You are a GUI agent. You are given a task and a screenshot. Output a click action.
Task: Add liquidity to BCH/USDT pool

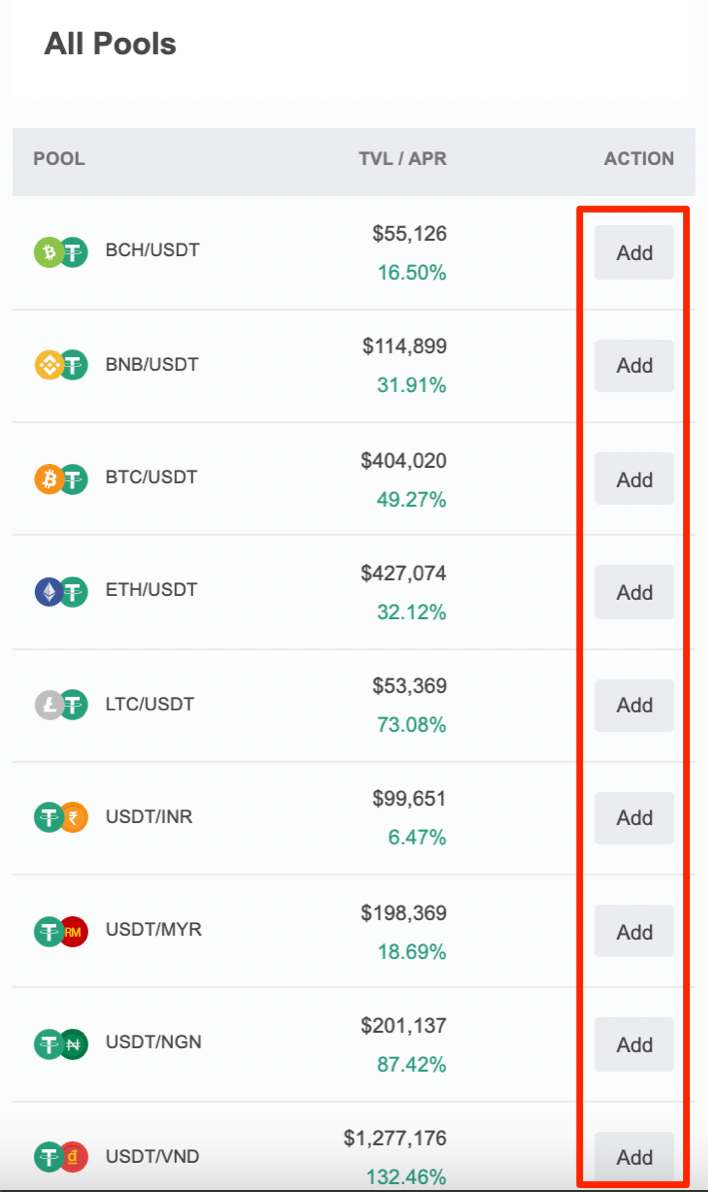point(634,252)
